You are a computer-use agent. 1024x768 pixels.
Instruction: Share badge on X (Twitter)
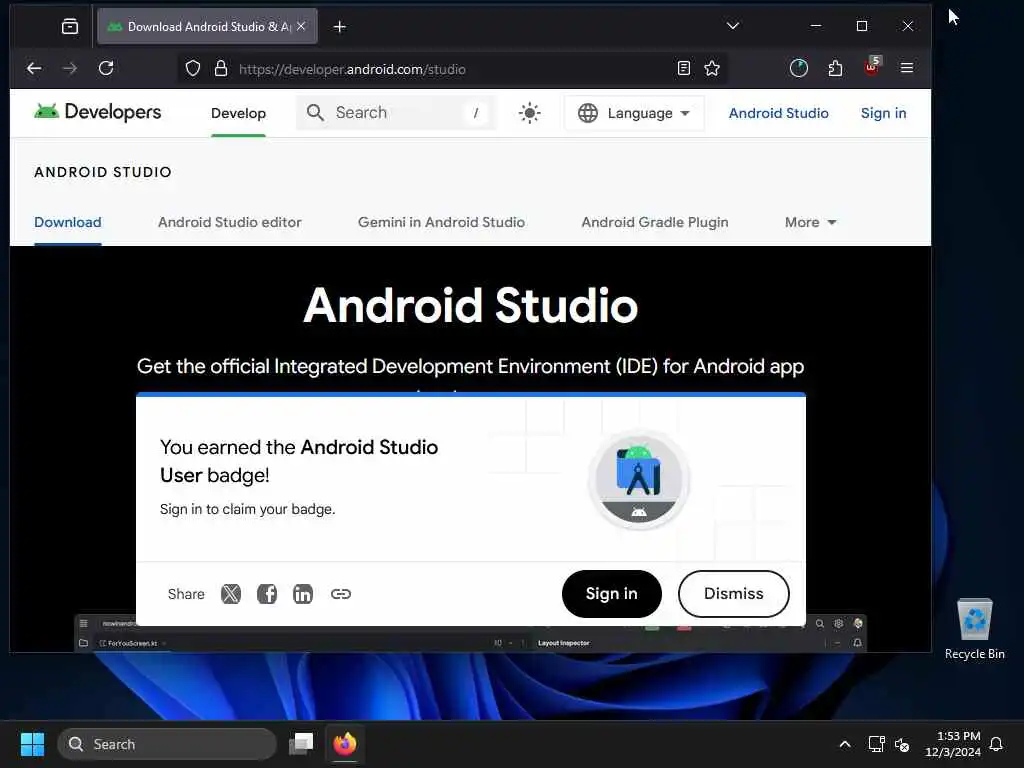[231, 594]
